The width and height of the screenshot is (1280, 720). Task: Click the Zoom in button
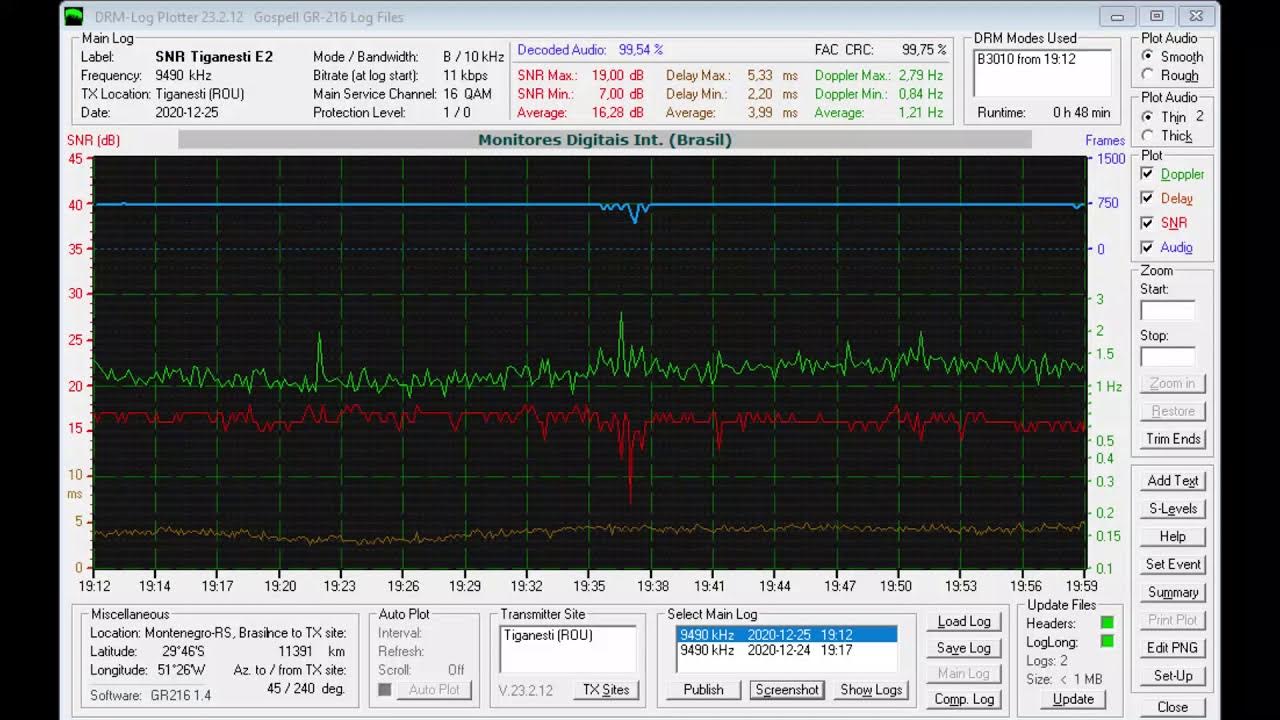pos(1173,383)
